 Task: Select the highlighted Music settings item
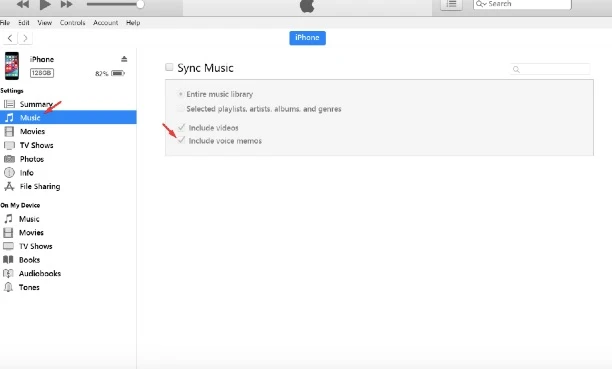[68, 118]
